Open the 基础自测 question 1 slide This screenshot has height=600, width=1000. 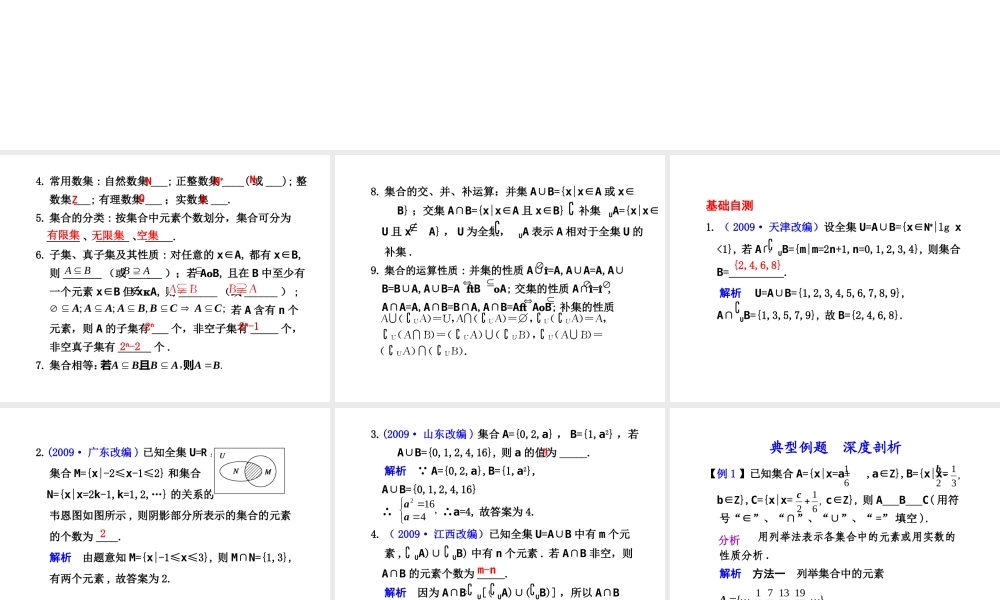click(x=835, y=278)
